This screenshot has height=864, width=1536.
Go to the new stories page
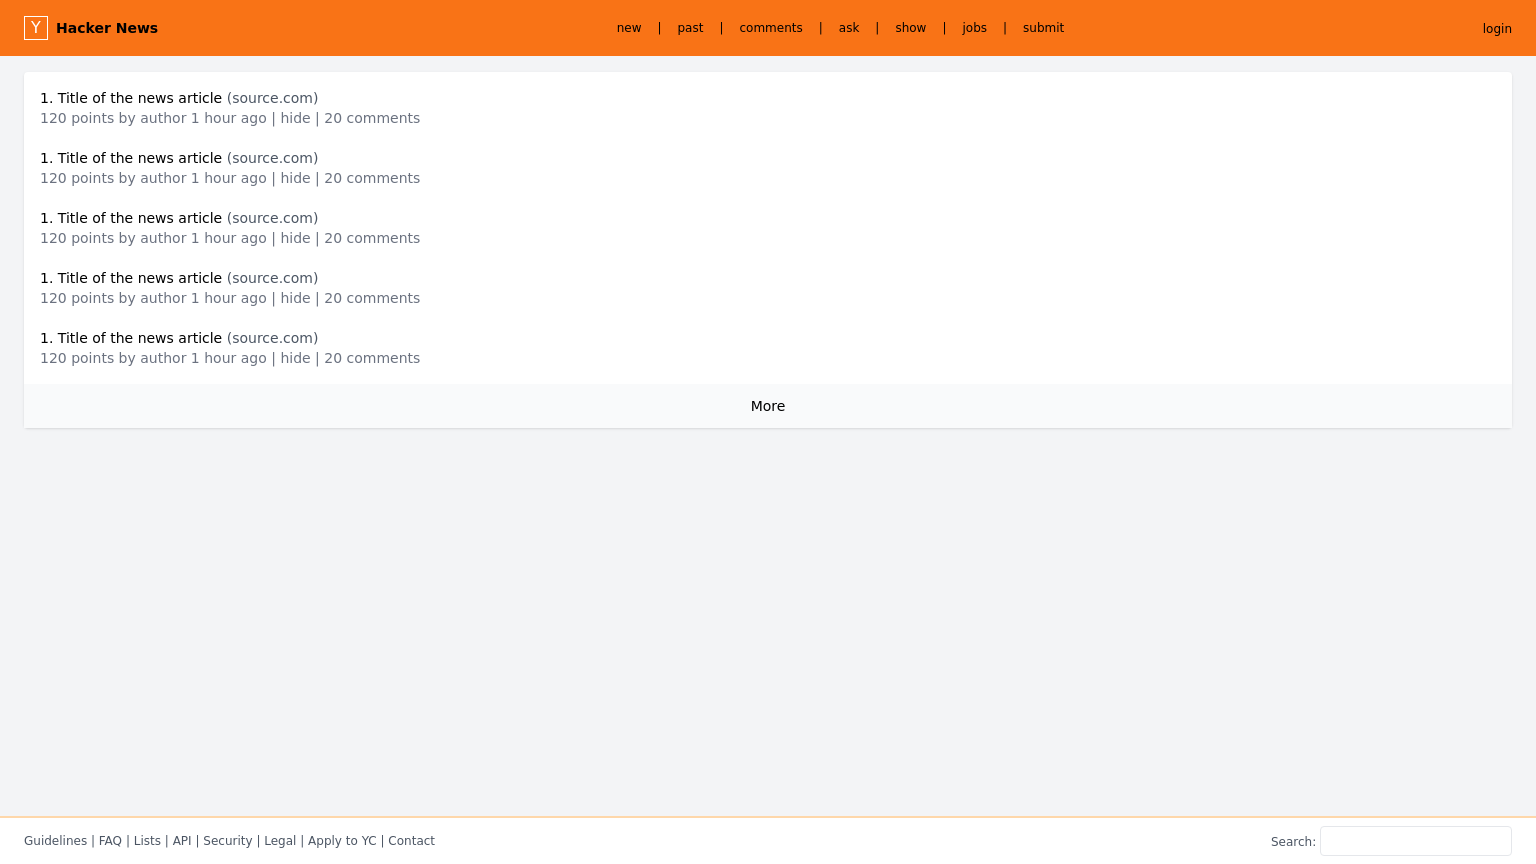(629, 28)
